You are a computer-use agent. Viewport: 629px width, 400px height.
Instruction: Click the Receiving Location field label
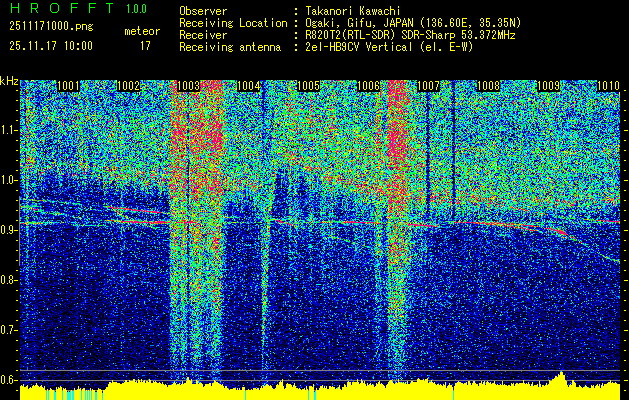click(x=233, y=23)
